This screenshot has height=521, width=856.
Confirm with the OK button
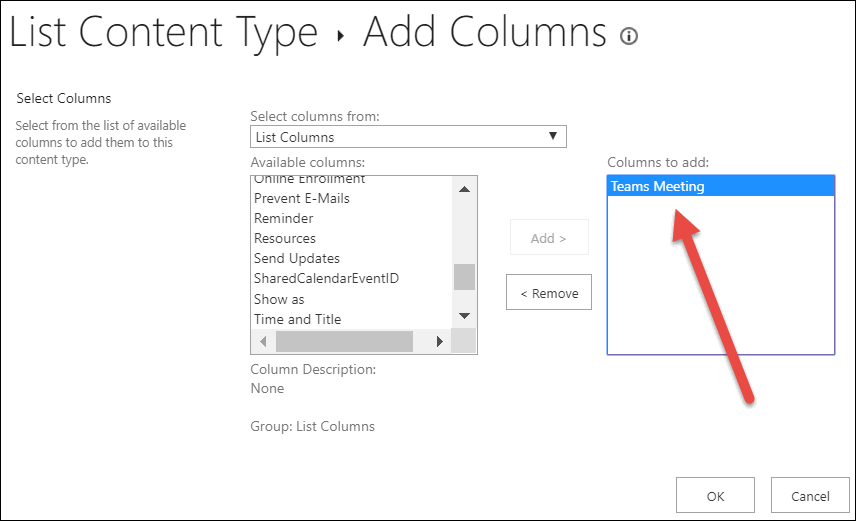pyautogui.click(x=715, y=495)
